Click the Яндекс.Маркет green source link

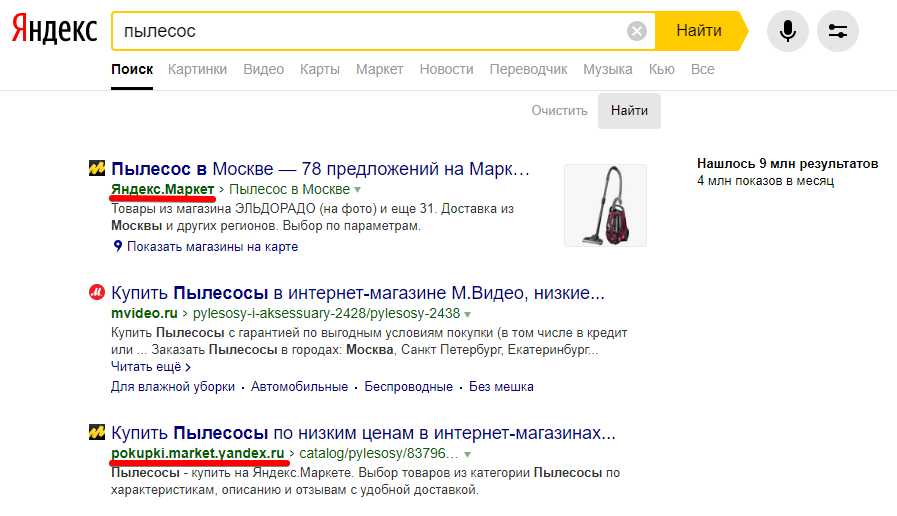(x=162, y=189)
